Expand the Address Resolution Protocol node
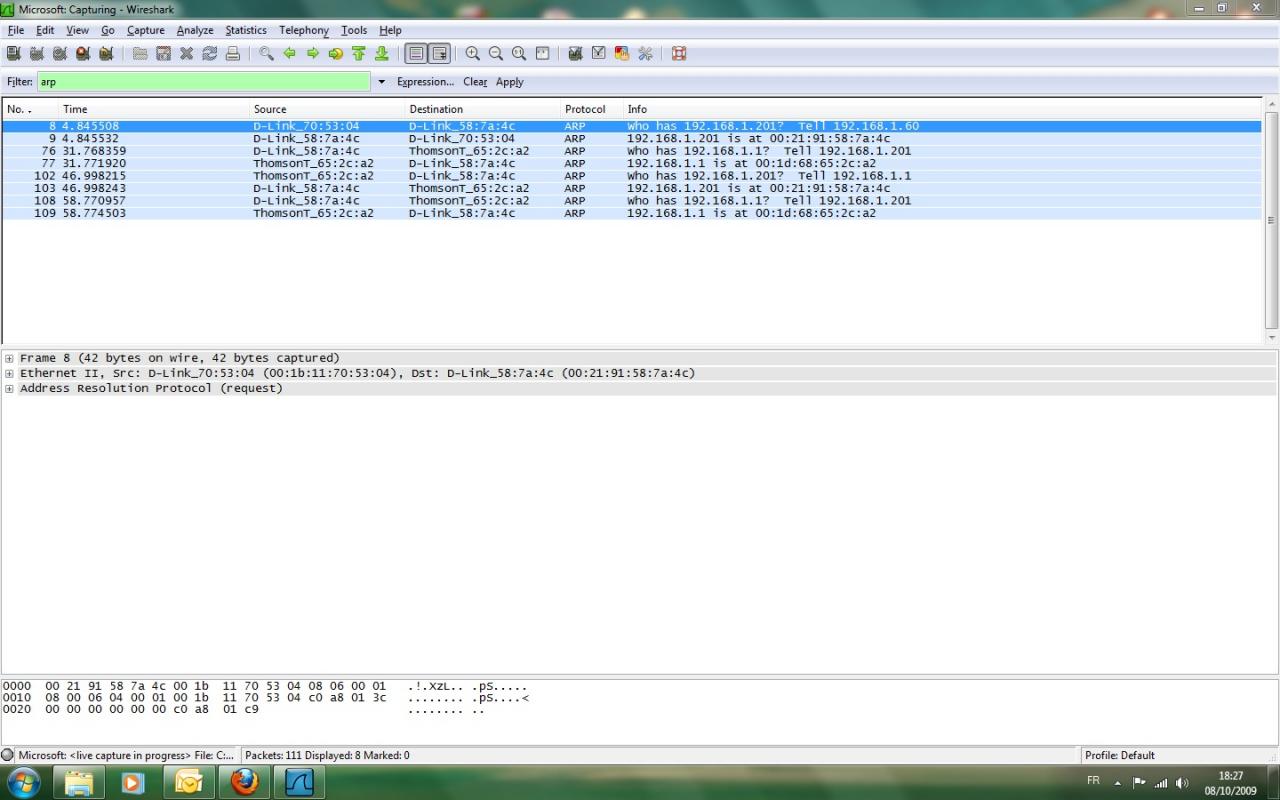Viewport: 1280px width, 800px height. click(9, 388)
